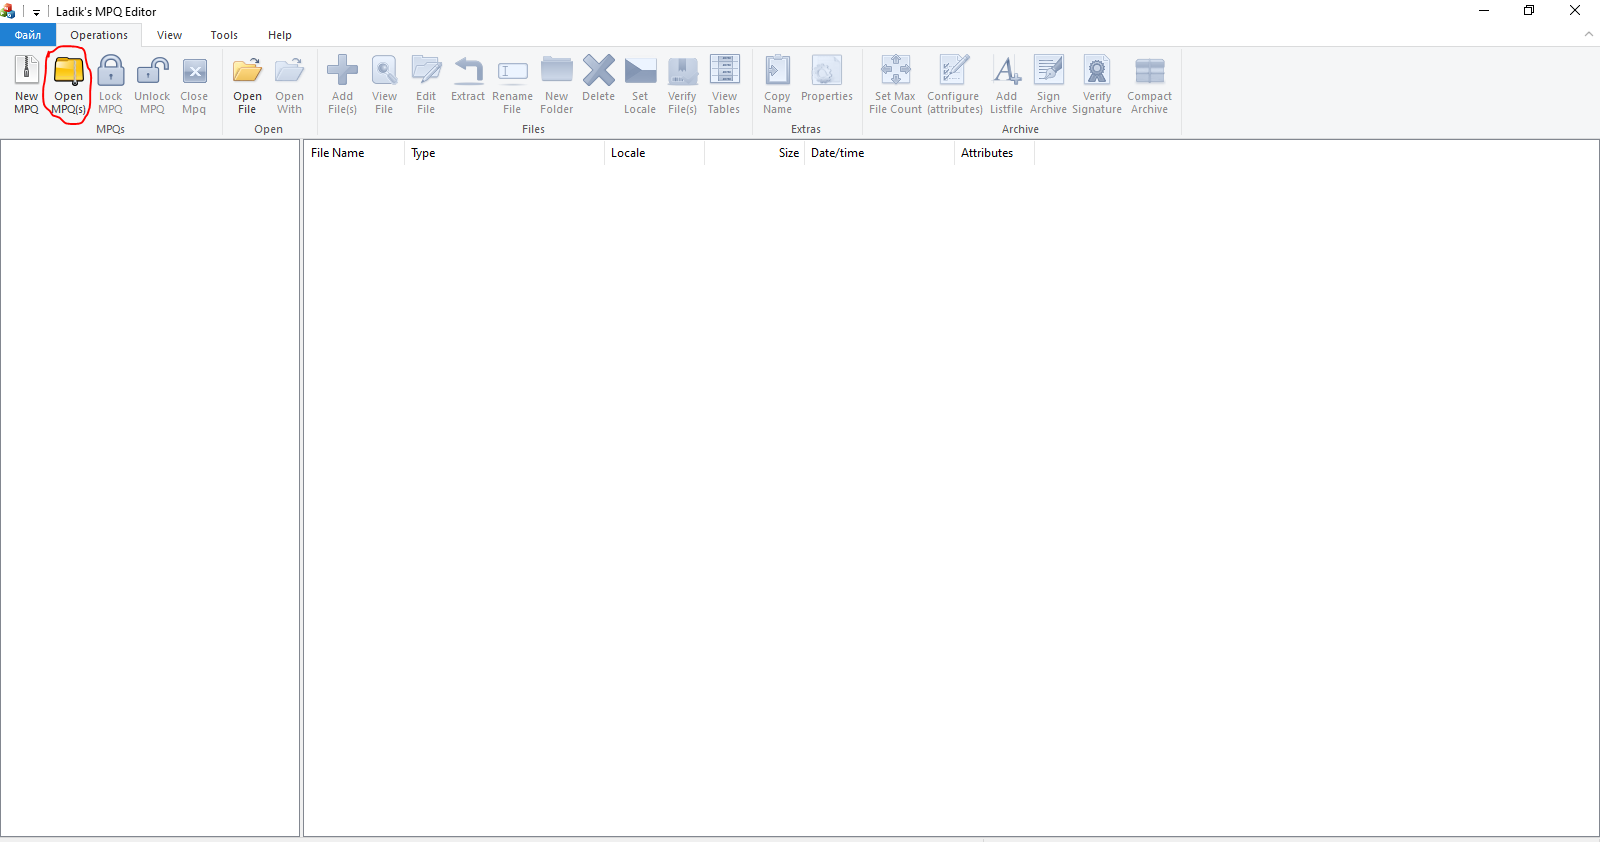This screenshot has height=842, width=1600.
Task: Click the New MPQ icon
Action: [27, 71]
